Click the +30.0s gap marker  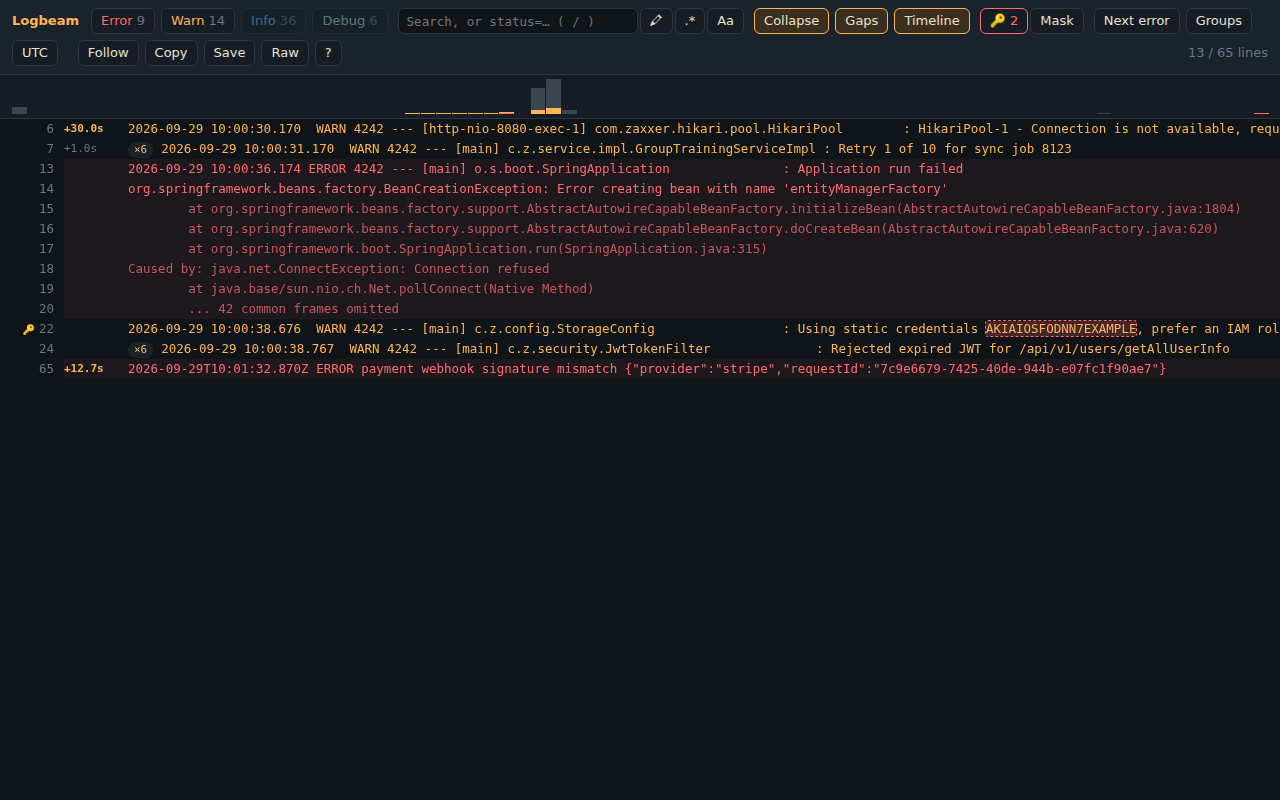coord(84,129)
